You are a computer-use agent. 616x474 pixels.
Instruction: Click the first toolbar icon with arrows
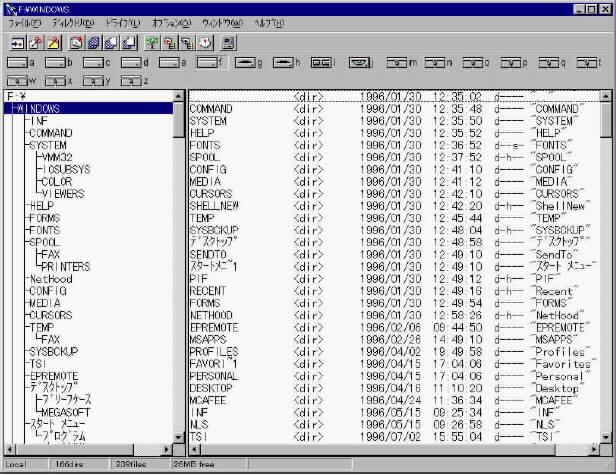18,42
